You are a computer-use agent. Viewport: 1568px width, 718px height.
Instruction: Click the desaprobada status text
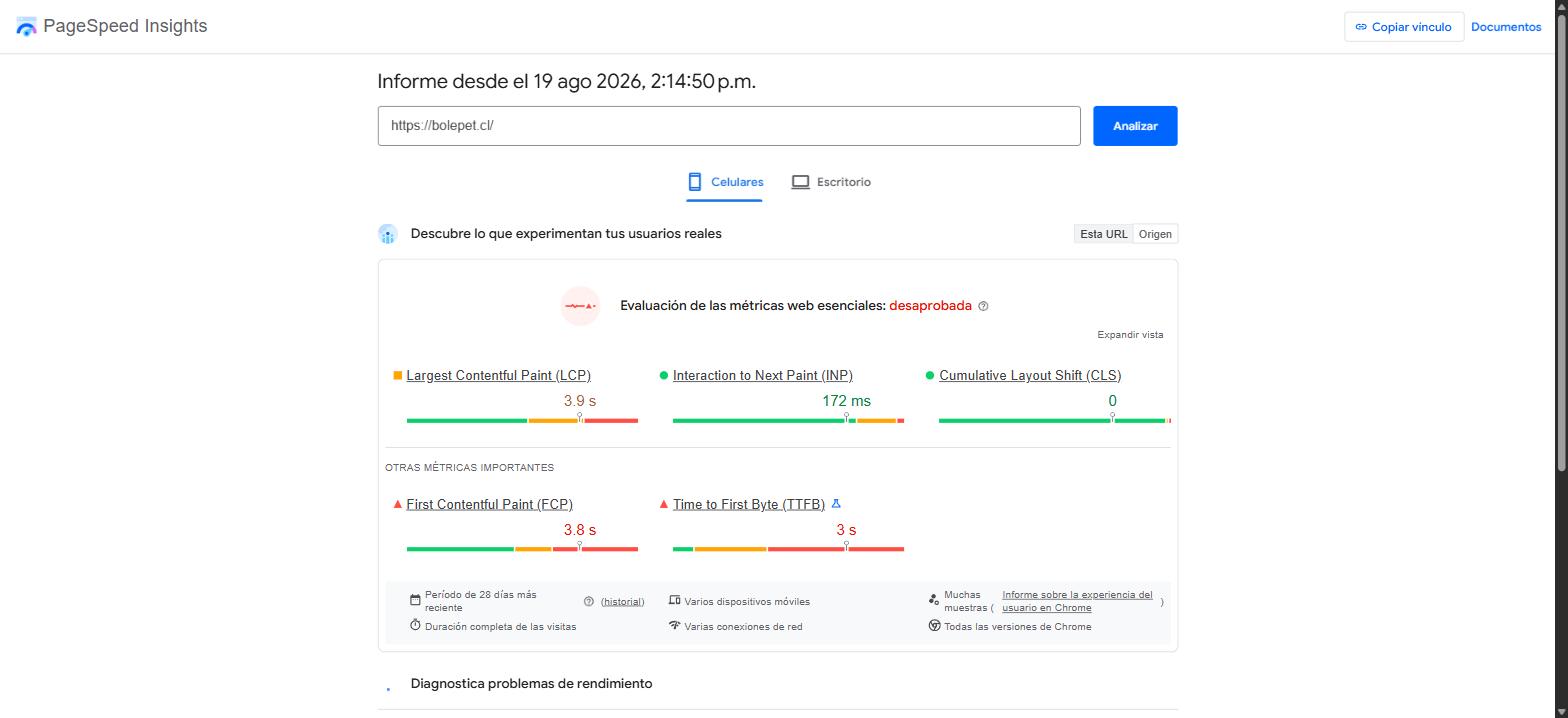[930, 306]
